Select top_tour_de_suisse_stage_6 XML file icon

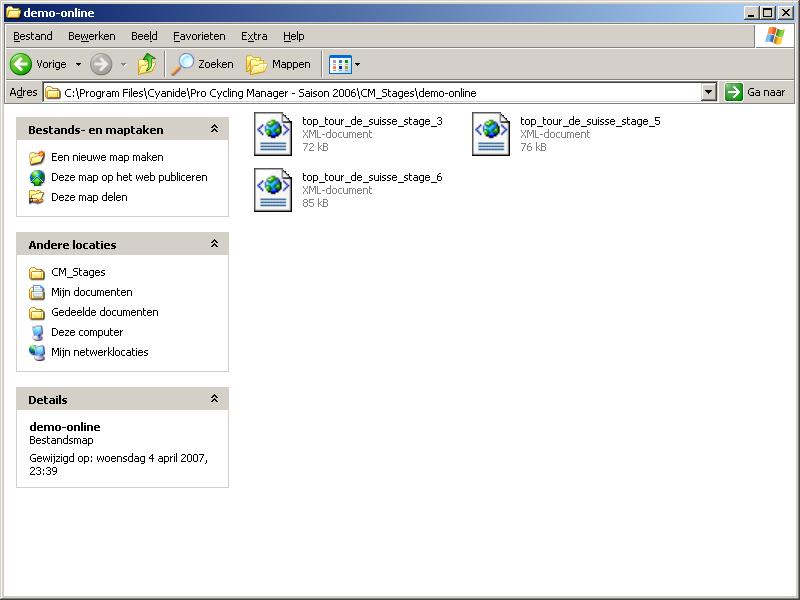tap(273, 190)
